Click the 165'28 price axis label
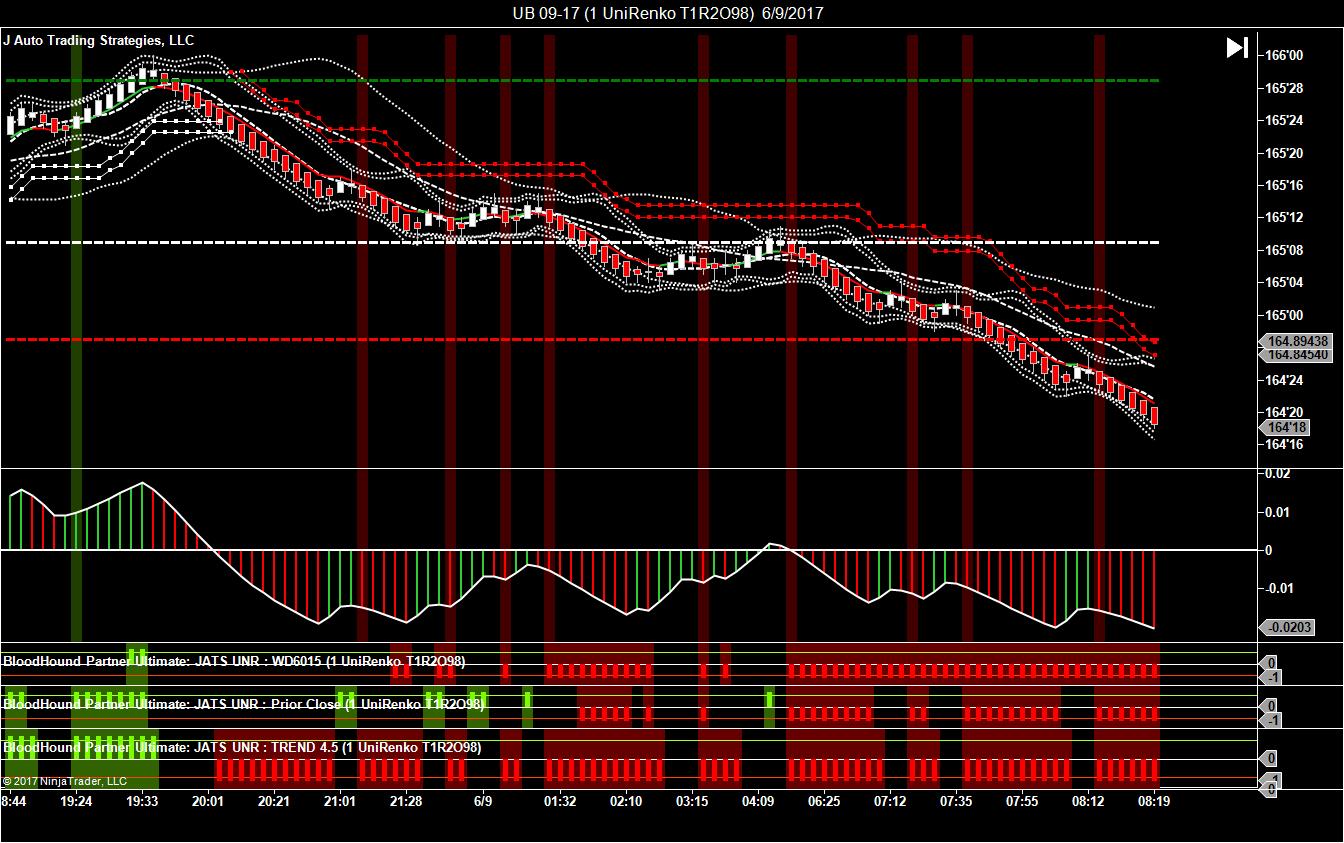 coord(1284,89)
